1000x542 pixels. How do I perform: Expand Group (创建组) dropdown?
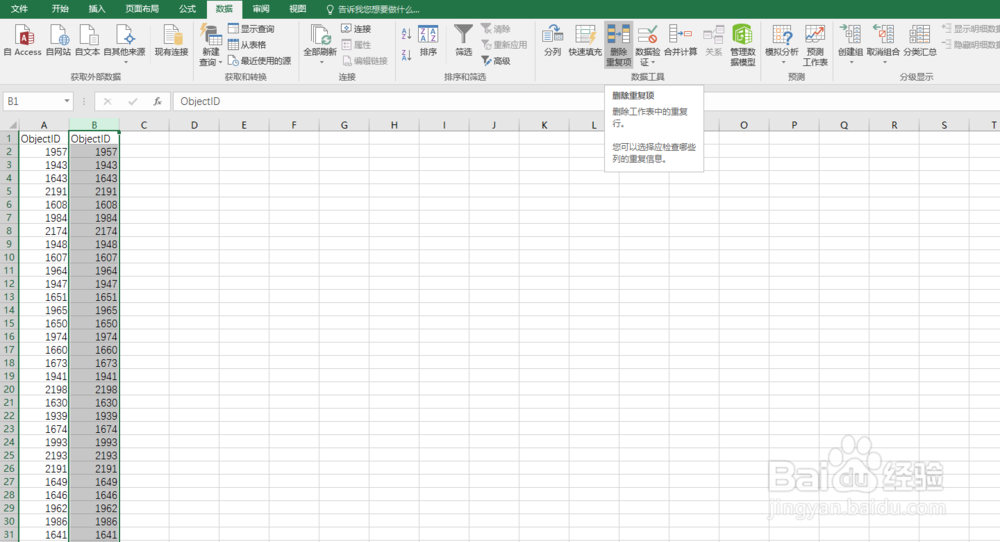pos(850,62)
